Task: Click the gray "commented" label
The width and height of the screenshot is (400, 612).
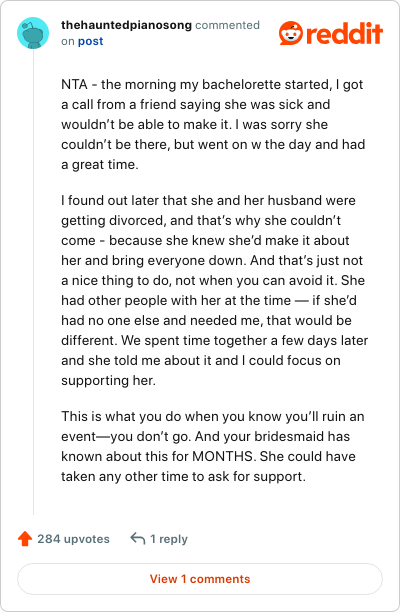Action: coord(228,25)
